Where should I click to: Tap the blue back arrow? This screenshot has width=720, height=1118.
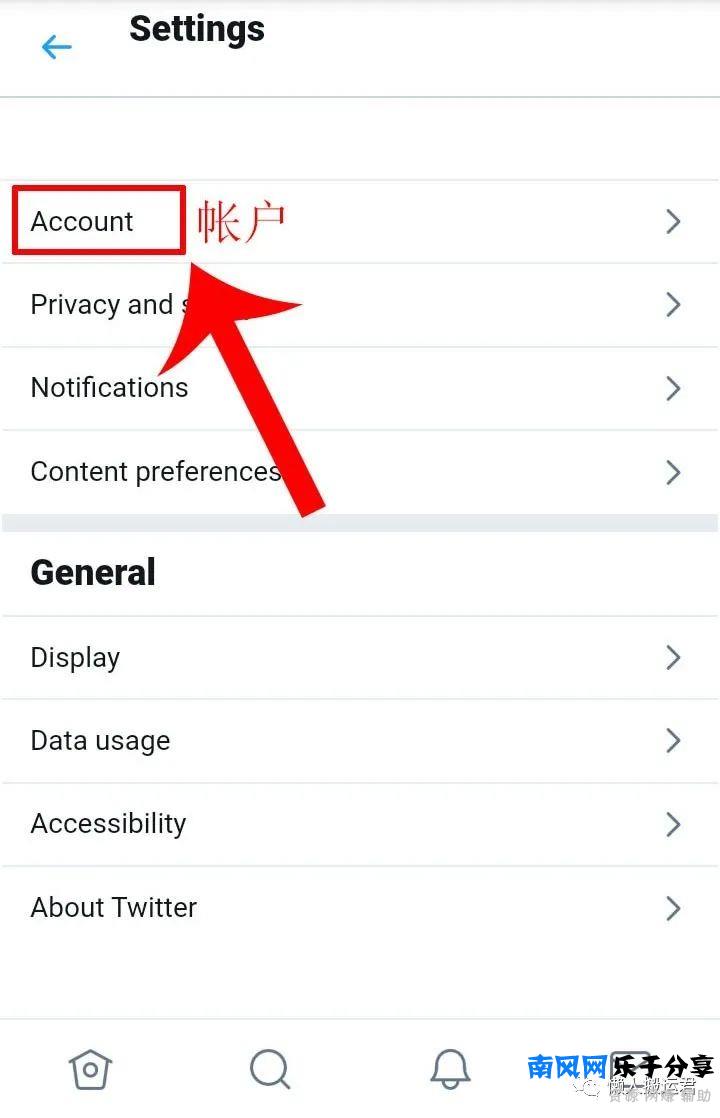click(56, 47)
